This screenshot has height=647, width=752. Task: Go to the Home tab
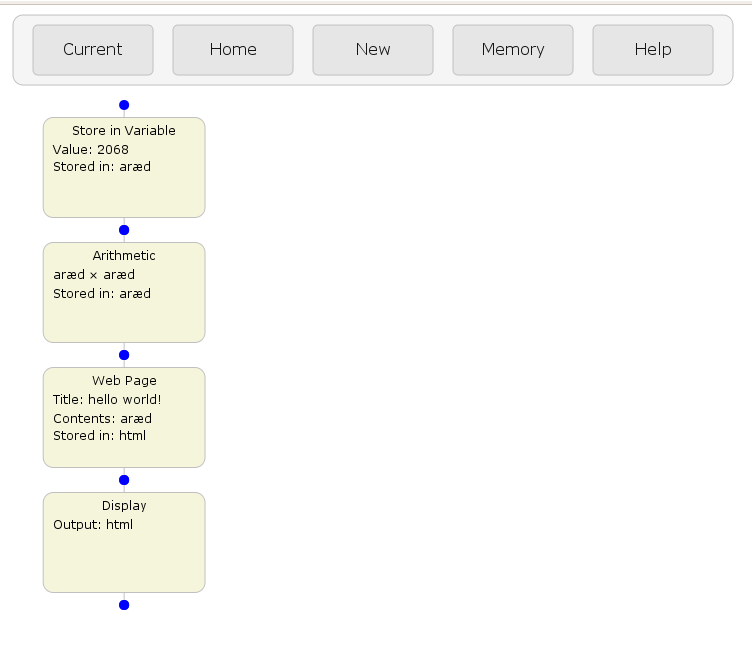(233, 50)
